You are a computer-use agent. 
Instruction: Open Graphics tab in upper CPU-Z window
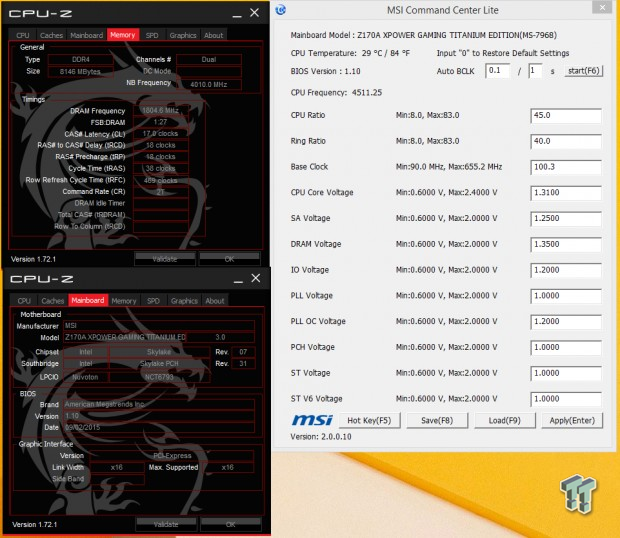183,35
